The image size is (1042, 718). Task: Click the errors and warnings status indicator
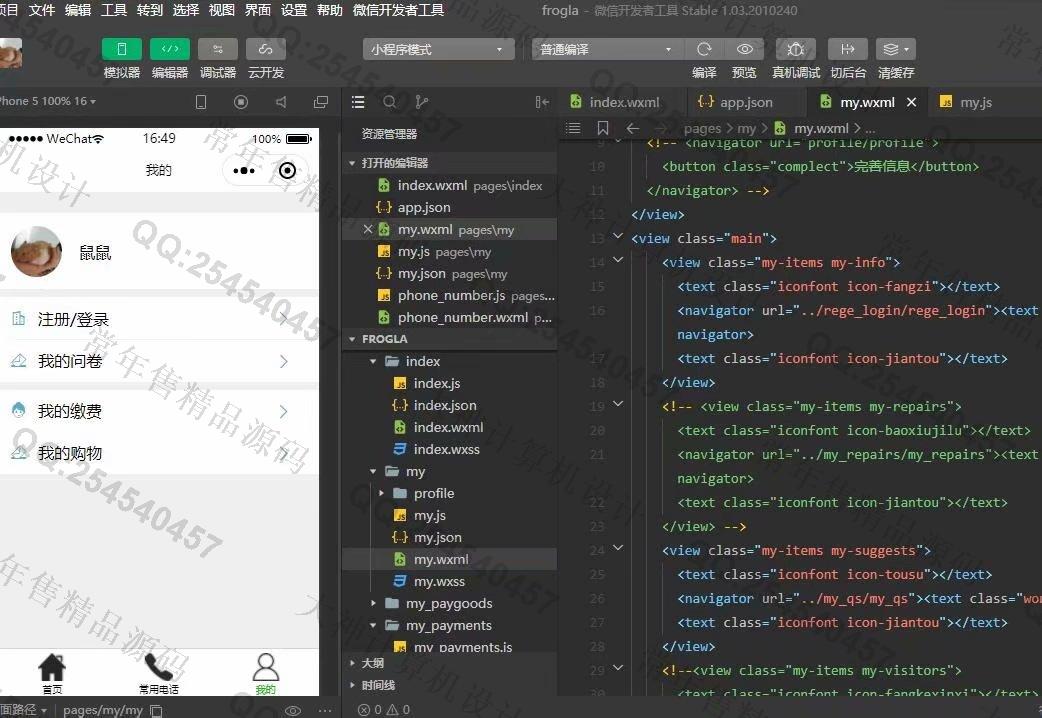pyautogui.click(x=384, y=710)
